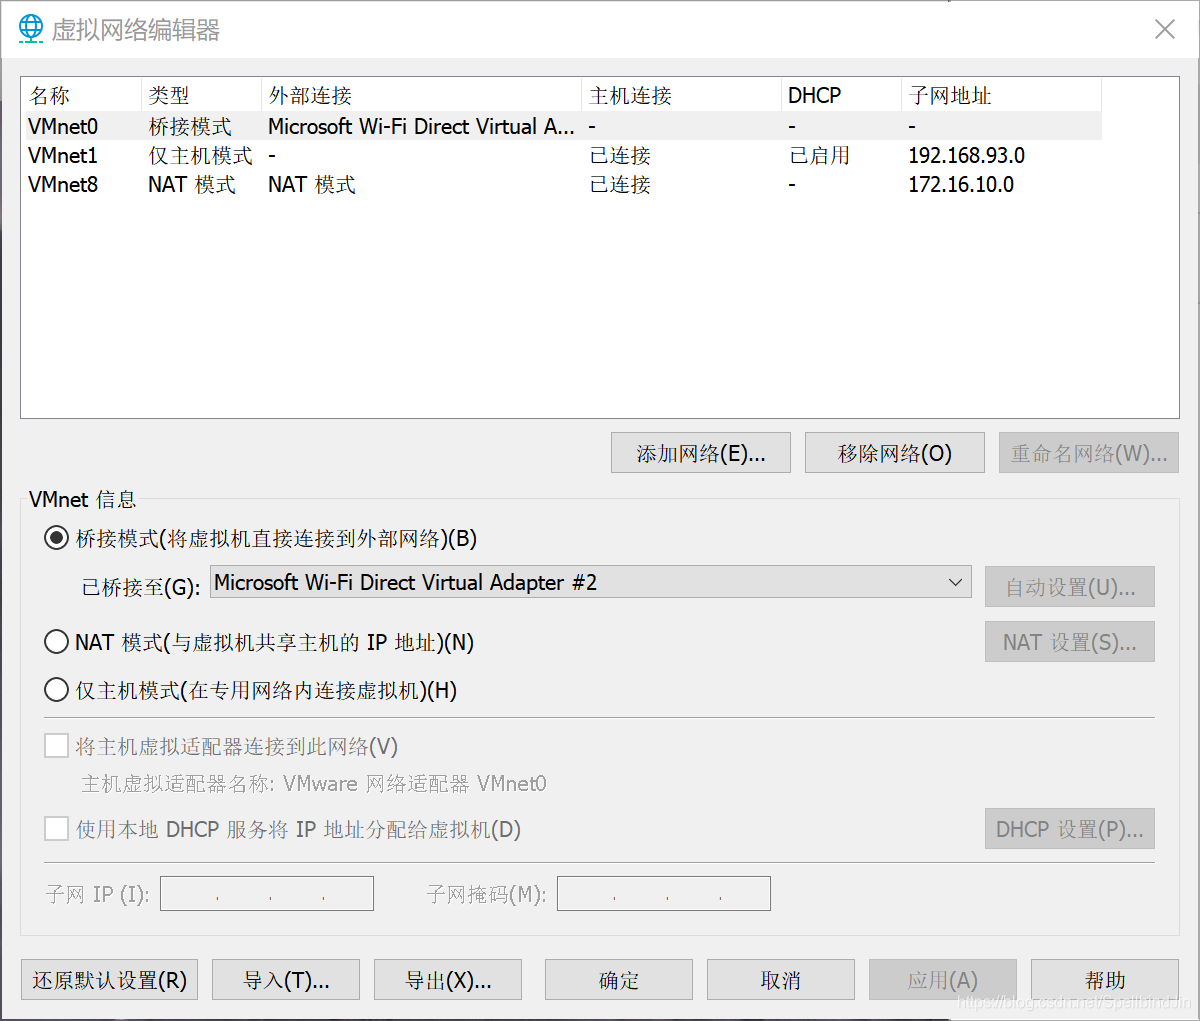This screenshot has width=1200, height=1021.
Task: Click VMnet1 type cell 仅主机模式
Action: click(200, 155)
